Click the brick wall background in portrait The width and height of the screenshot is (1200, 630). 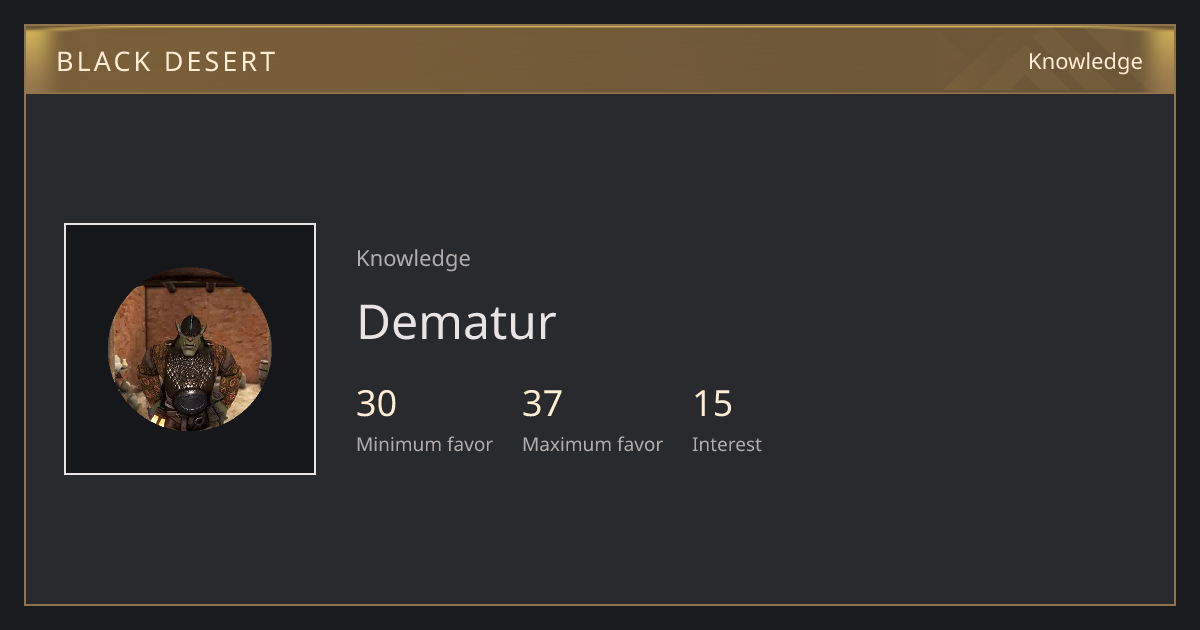click(x=235, y=310)
